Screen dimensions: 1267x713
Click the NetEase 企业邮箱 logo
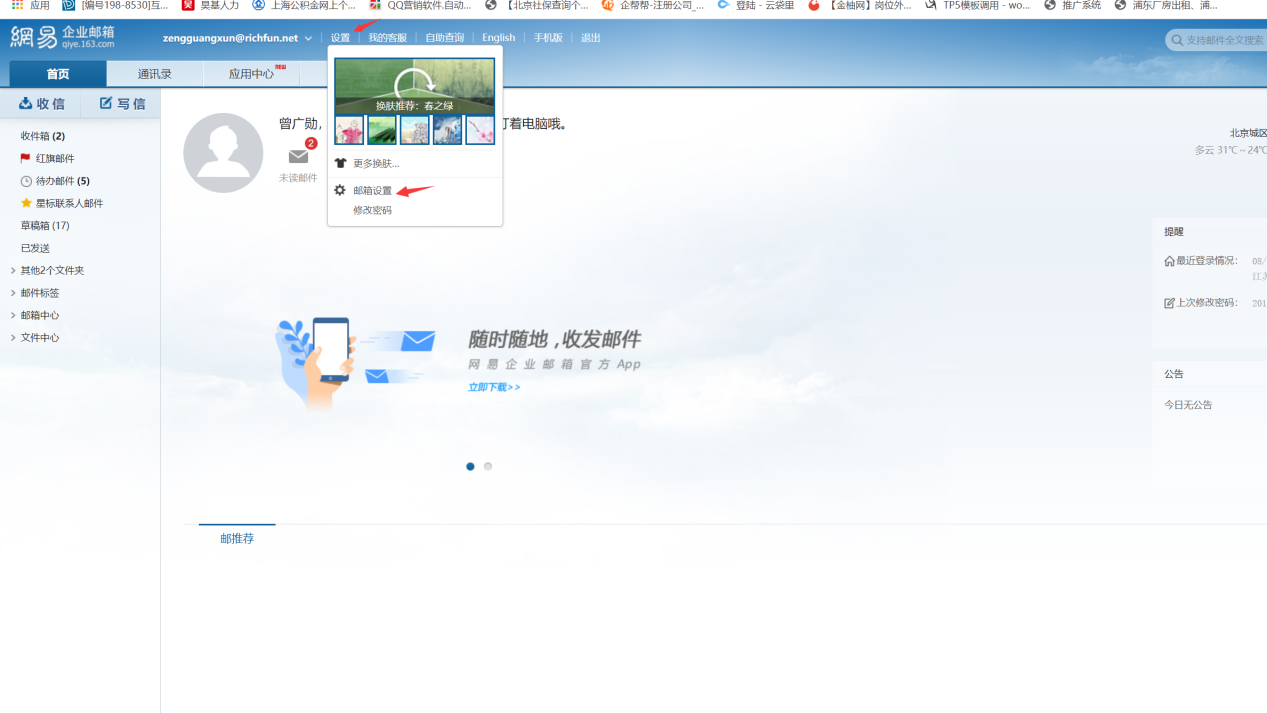[x=63, y=38]
